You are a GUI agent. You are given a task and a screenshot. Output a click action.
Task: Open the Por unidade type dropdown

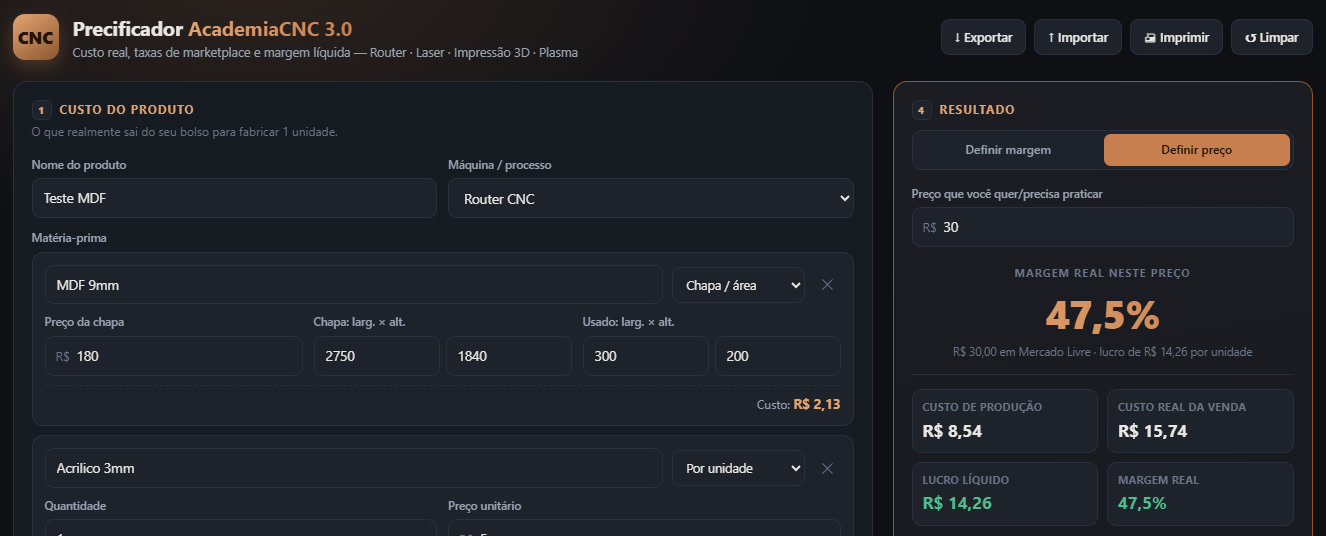point(738,468)
